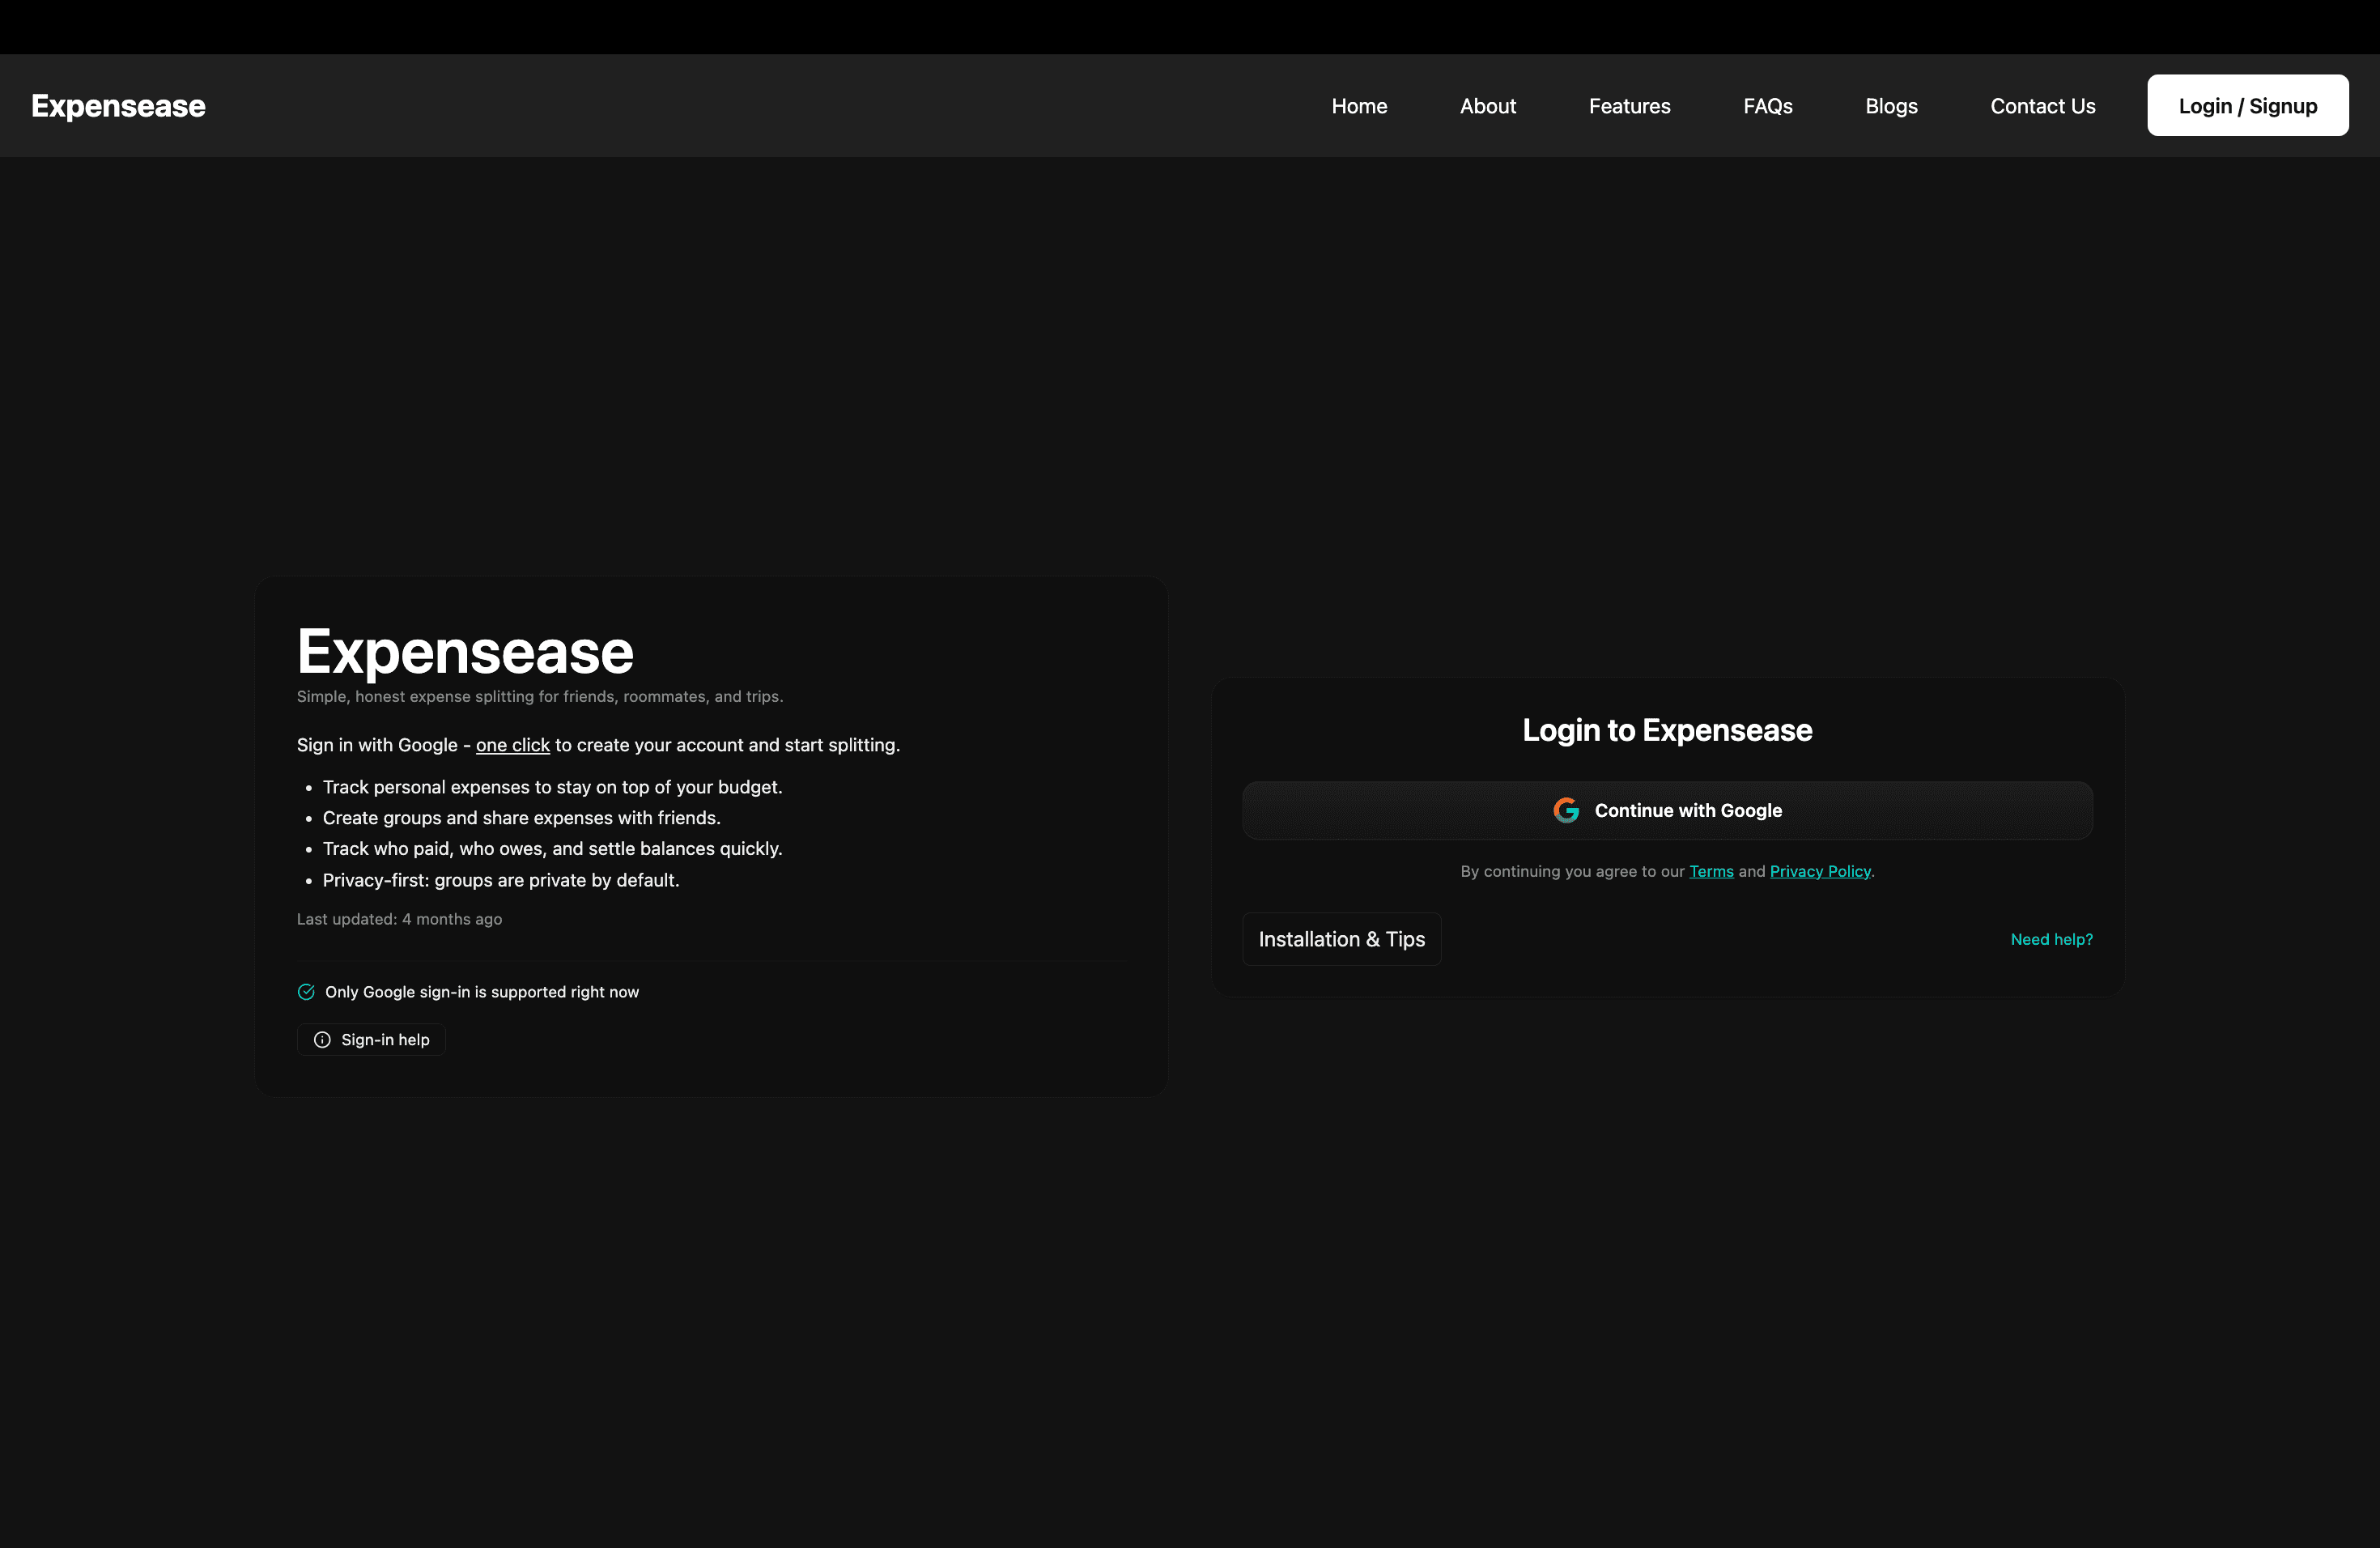The height and width of the screenshot is (1548, 2380).
Task: Click the Expensease logo in navbar
Action: tap(118, 106)
